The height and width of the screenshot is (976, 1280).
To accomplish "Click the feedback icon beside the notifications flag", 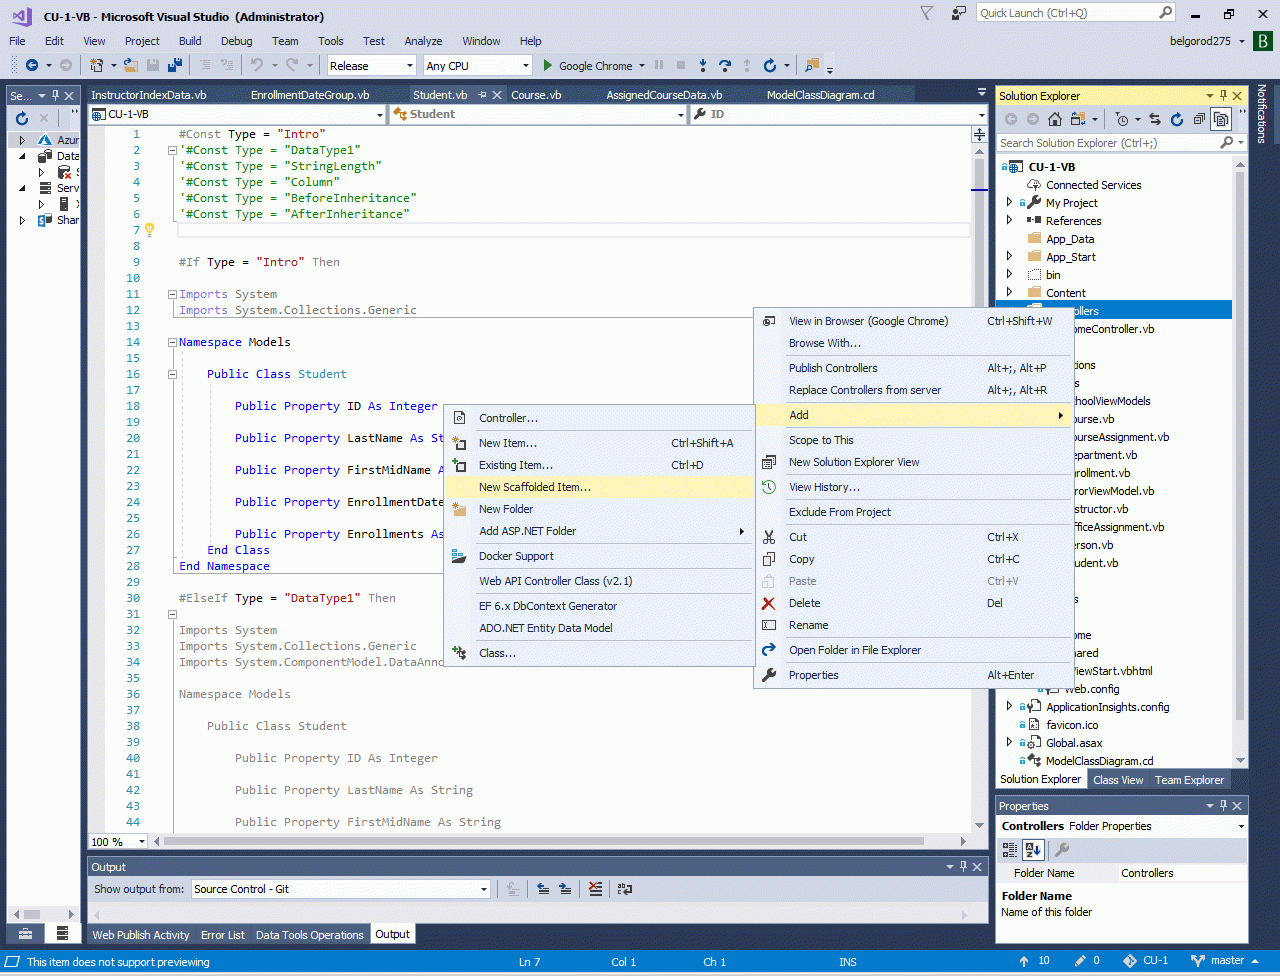I will pos(959,13).
